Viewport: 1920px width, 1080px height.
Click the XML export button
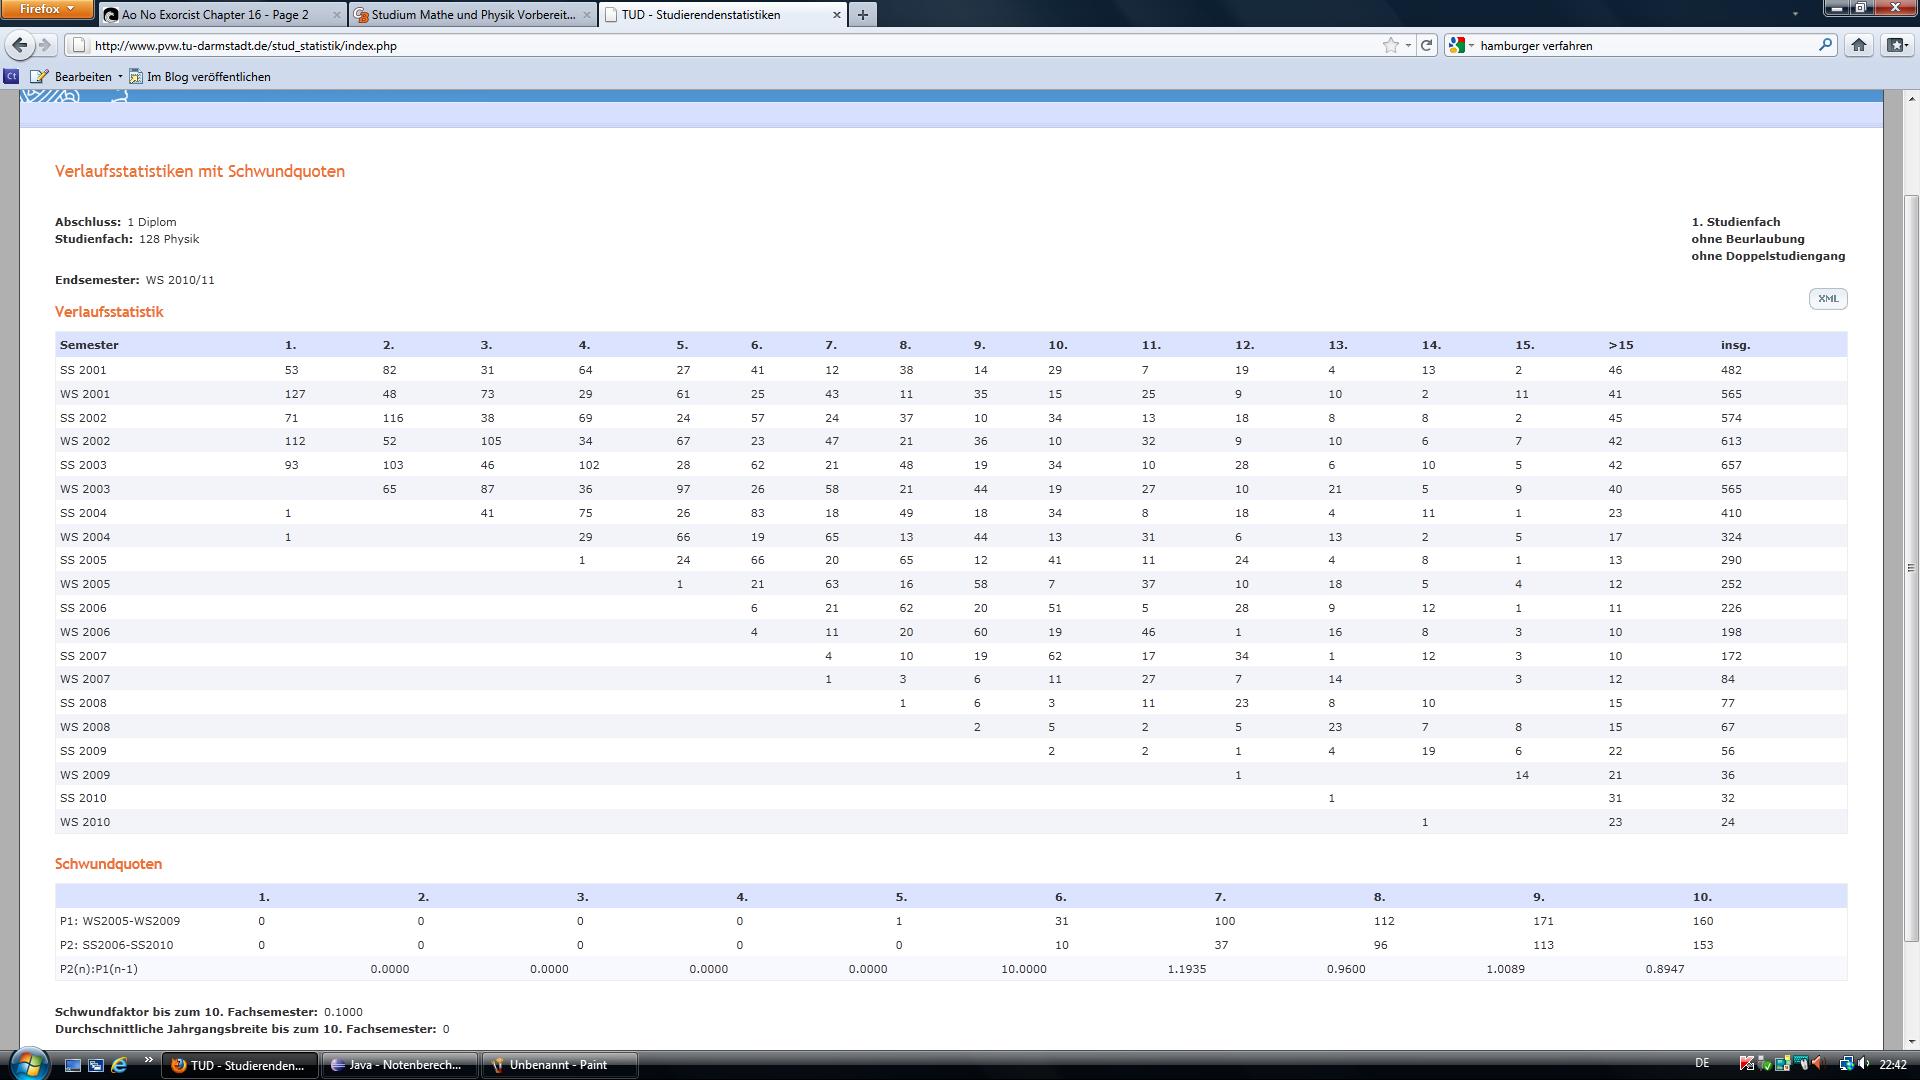1827,299
